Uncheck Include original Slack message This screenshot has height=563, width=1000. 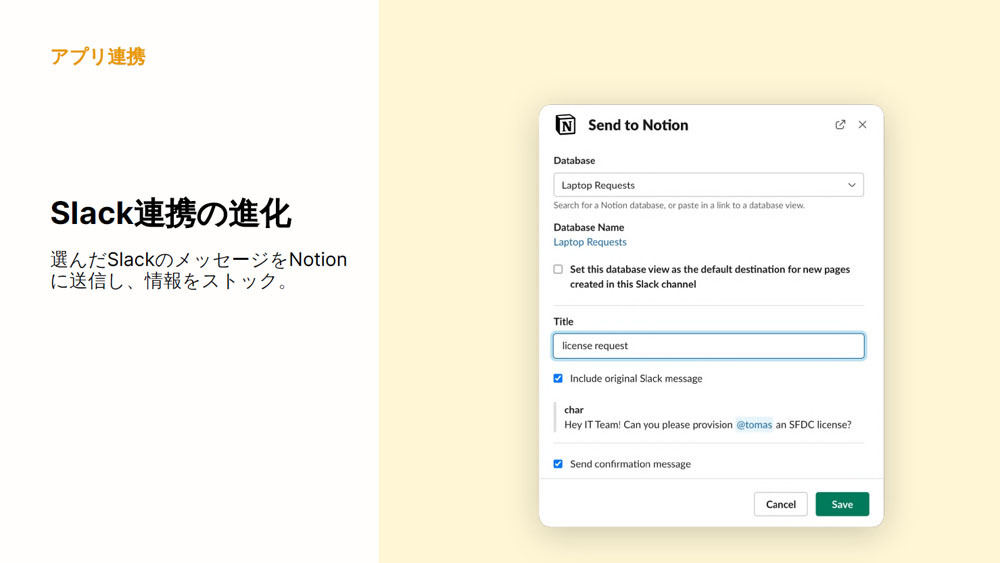(558, 378)
